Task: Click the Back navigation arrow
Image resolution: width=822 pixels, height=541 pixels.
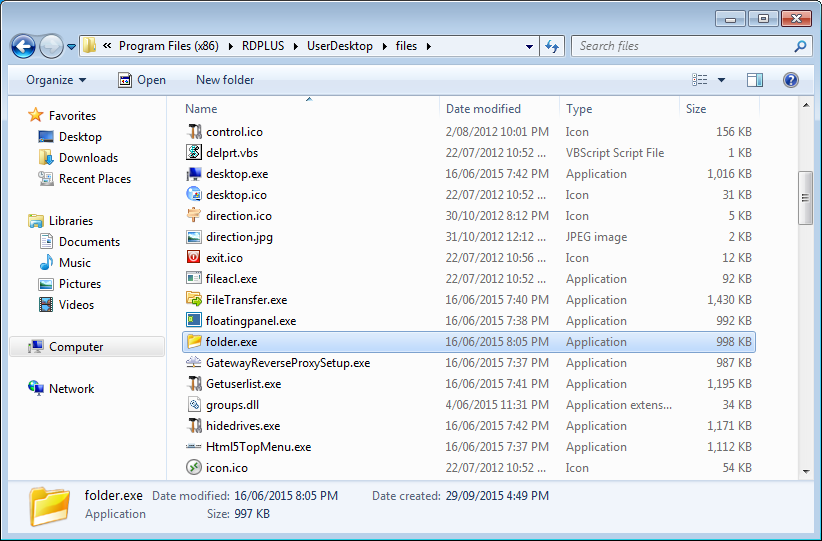Action: (23, 46)
